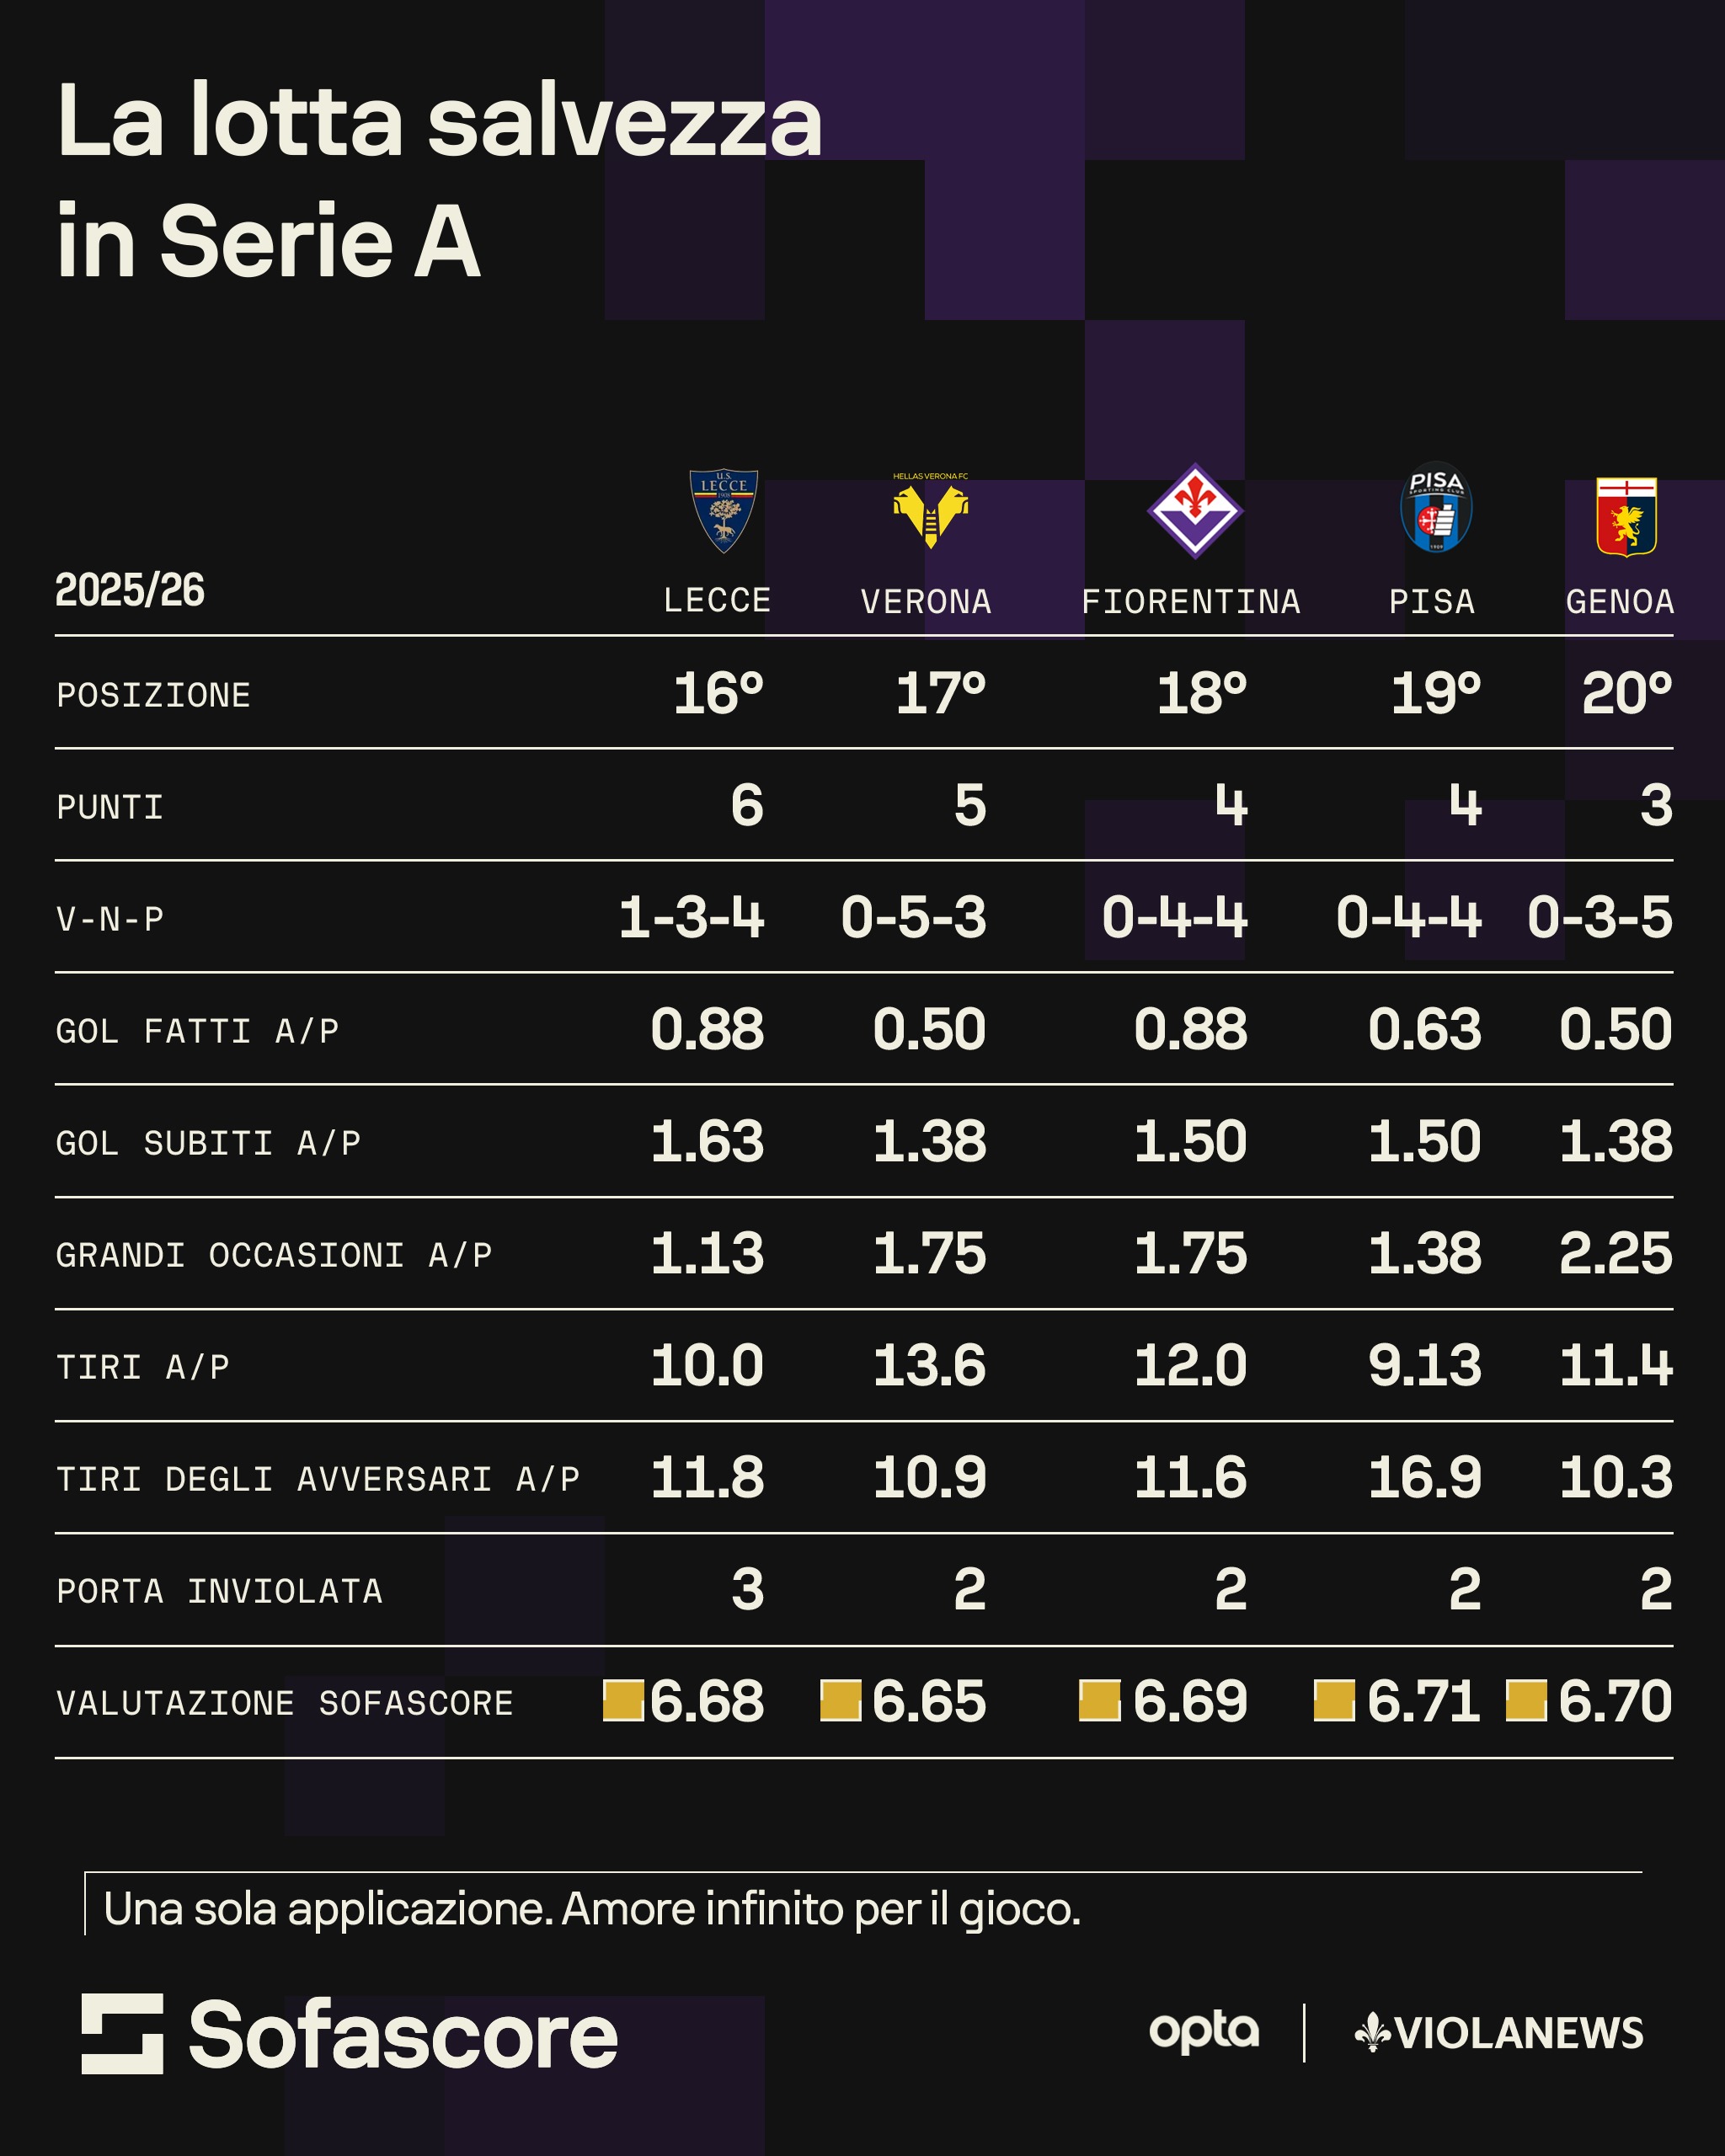1725x2156 pixels.
Task: Click the Pisa club crest
Action: coord(1436,509)
